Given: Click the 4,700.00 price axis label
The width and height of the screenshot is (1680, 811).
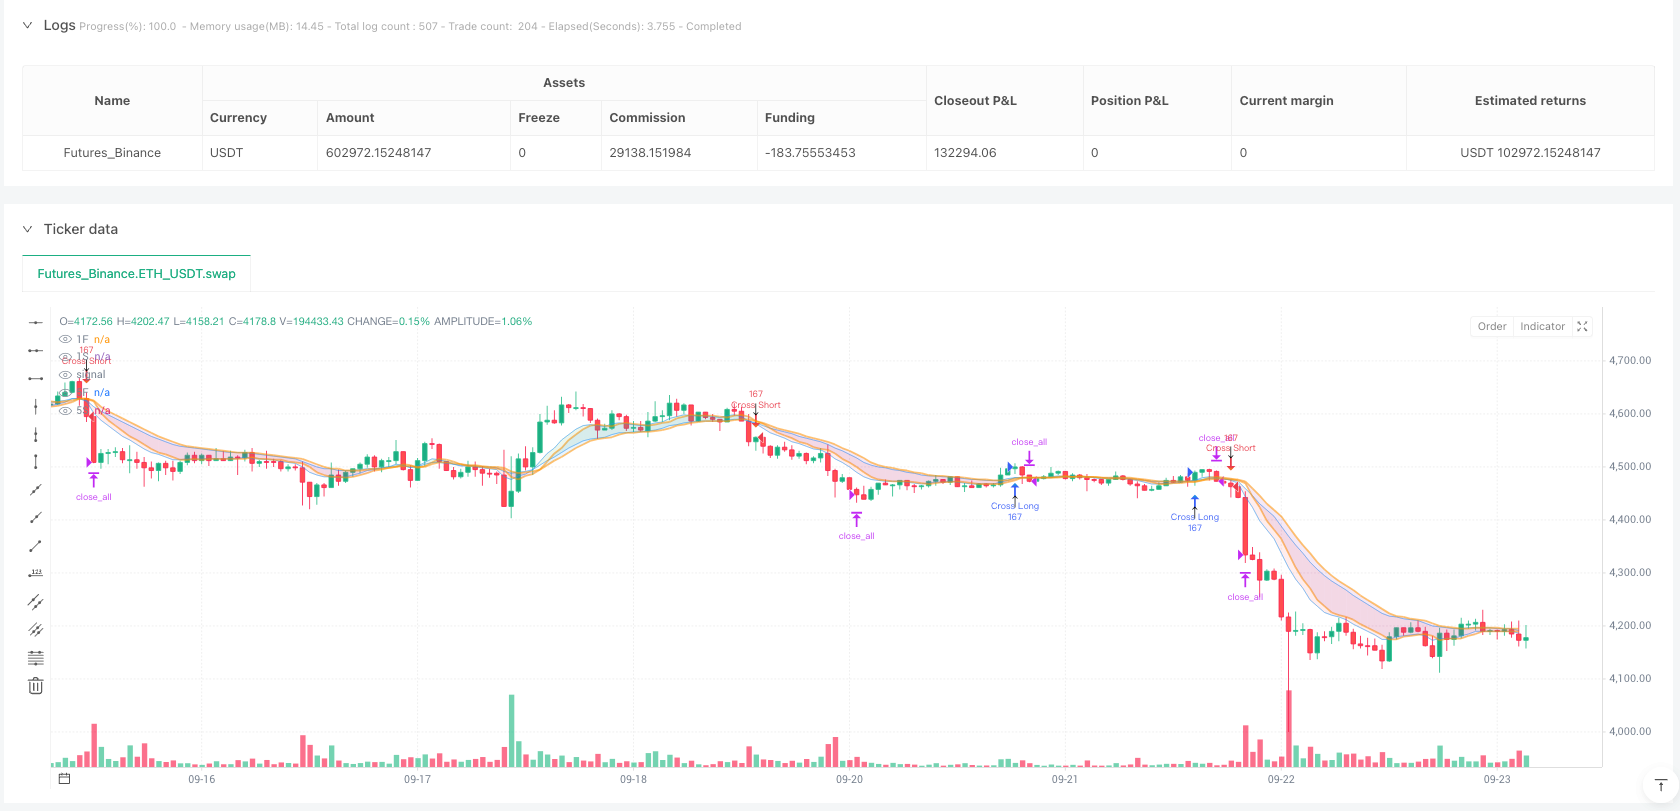Looking at the screenshot, I should click(x=1630, y=360).
